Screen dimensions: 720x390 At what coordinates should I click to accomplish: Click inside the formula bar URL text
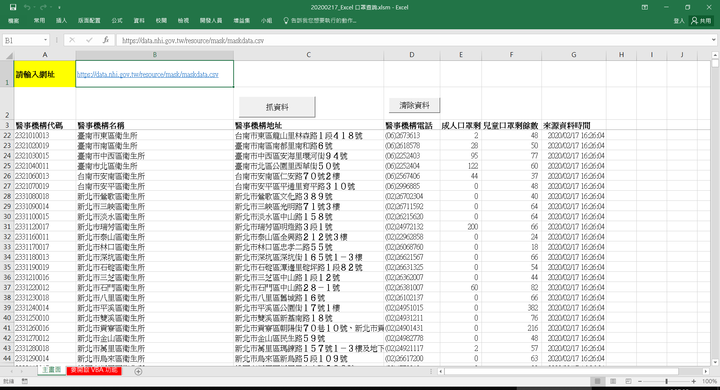(x=193, y=40)
